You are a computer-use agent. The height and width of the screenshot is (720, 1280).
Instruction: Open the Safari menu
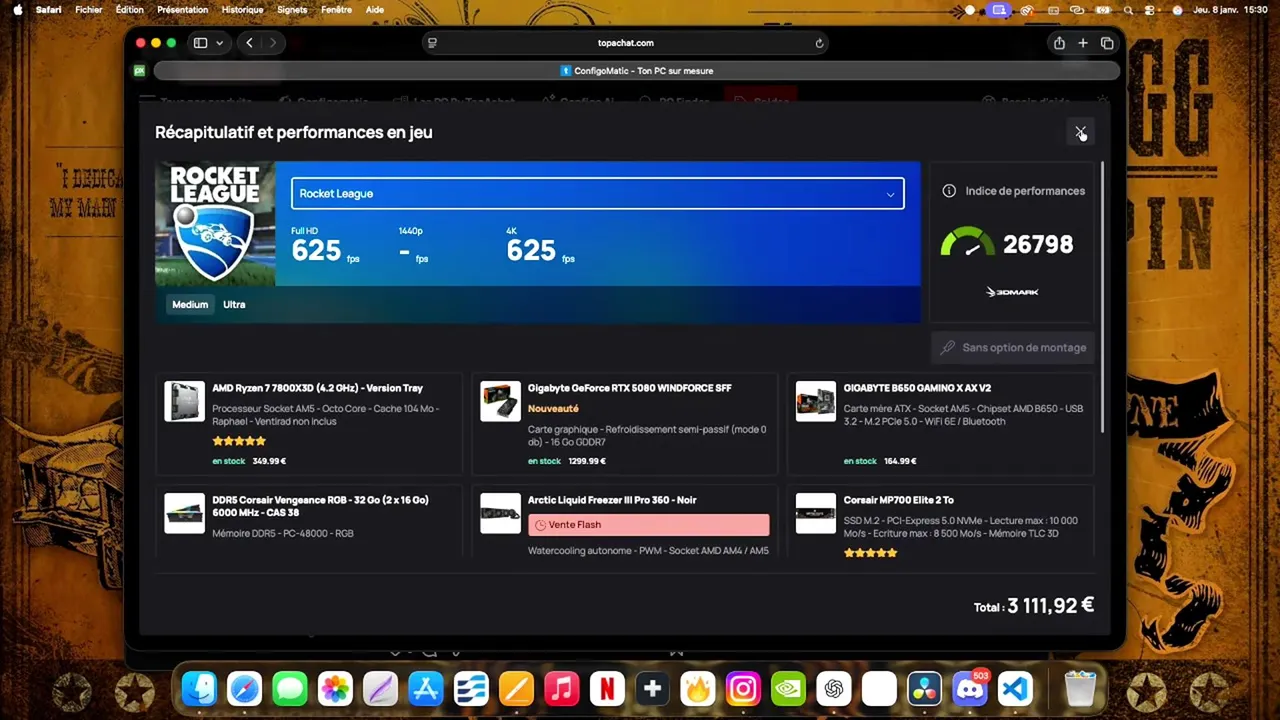(x=48, y=10)
